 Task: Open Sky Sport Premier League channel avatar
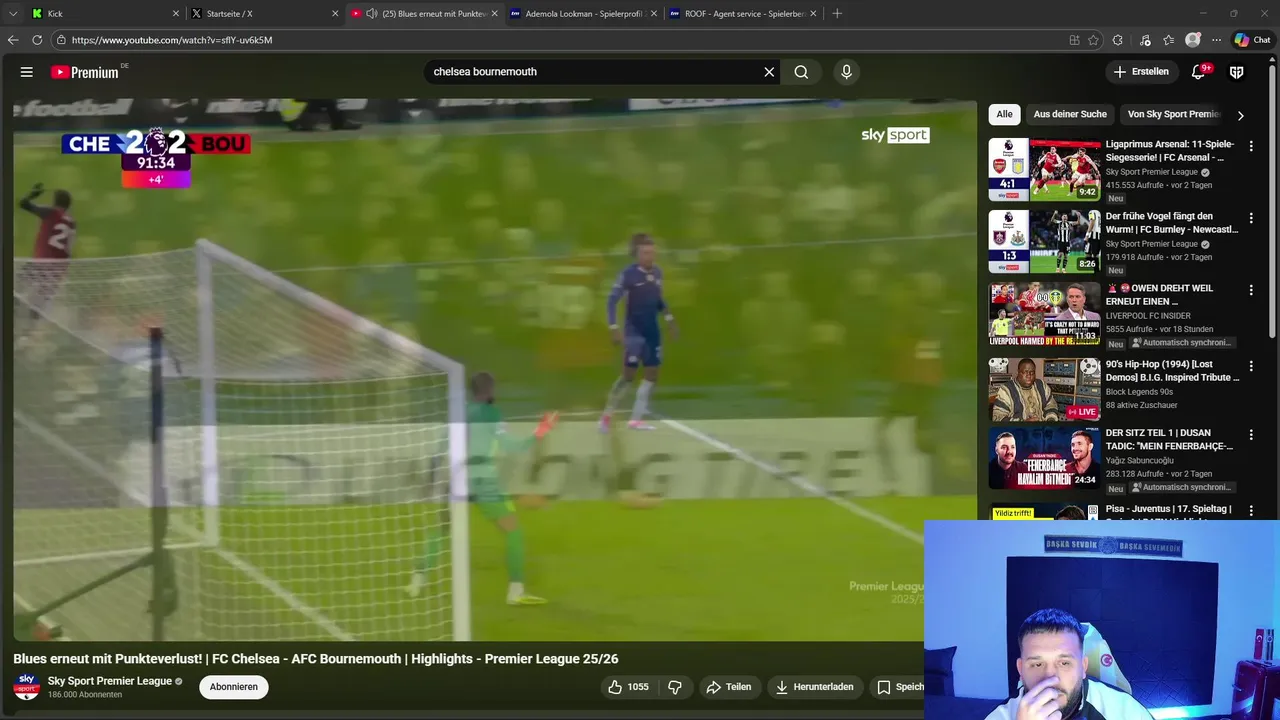(x=27, y=687)
